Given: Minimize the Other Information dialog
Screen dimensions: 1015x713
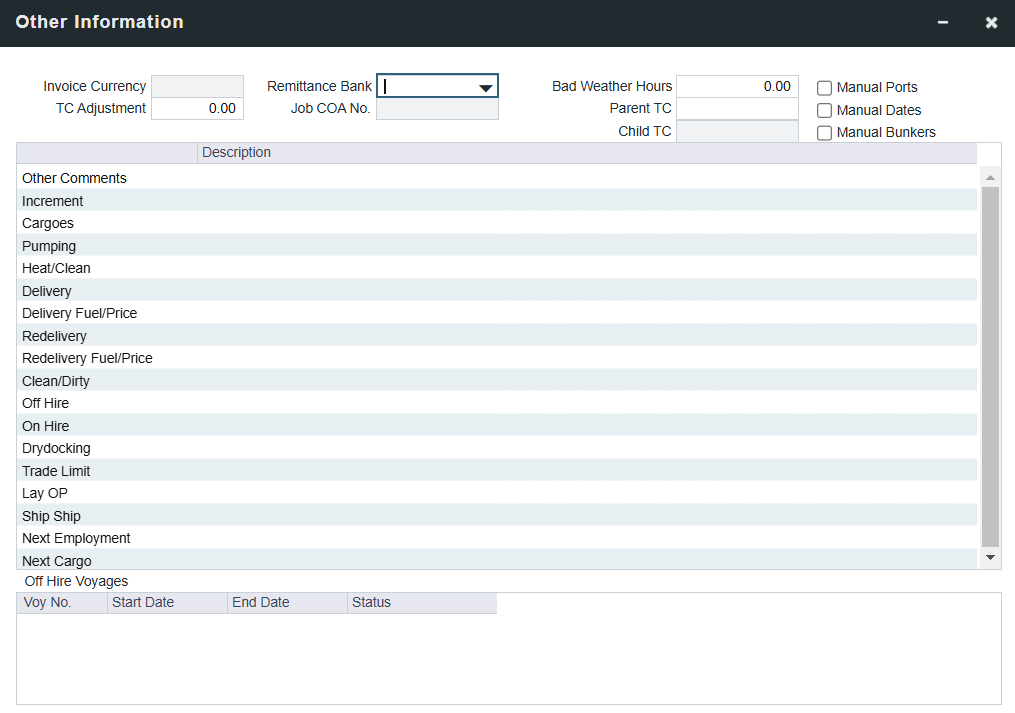Looking at the screenshot, I should point(942,22).
